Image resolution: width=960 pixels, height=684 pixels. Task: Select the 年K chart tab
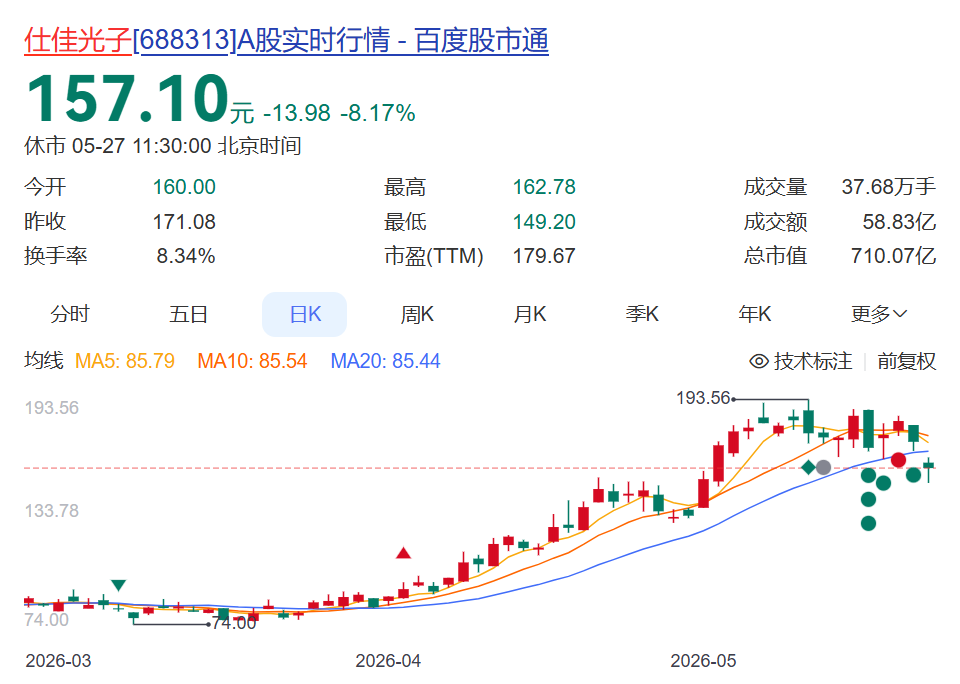[755, 314]
